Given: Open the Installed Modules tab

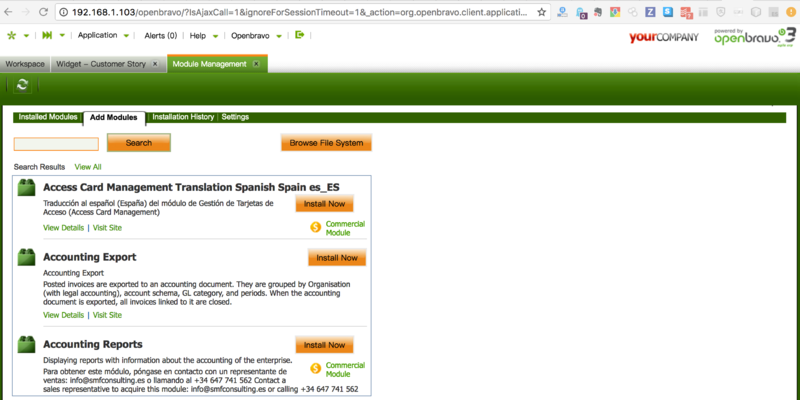Looking at the screenshot, I should tap(48, 117).
